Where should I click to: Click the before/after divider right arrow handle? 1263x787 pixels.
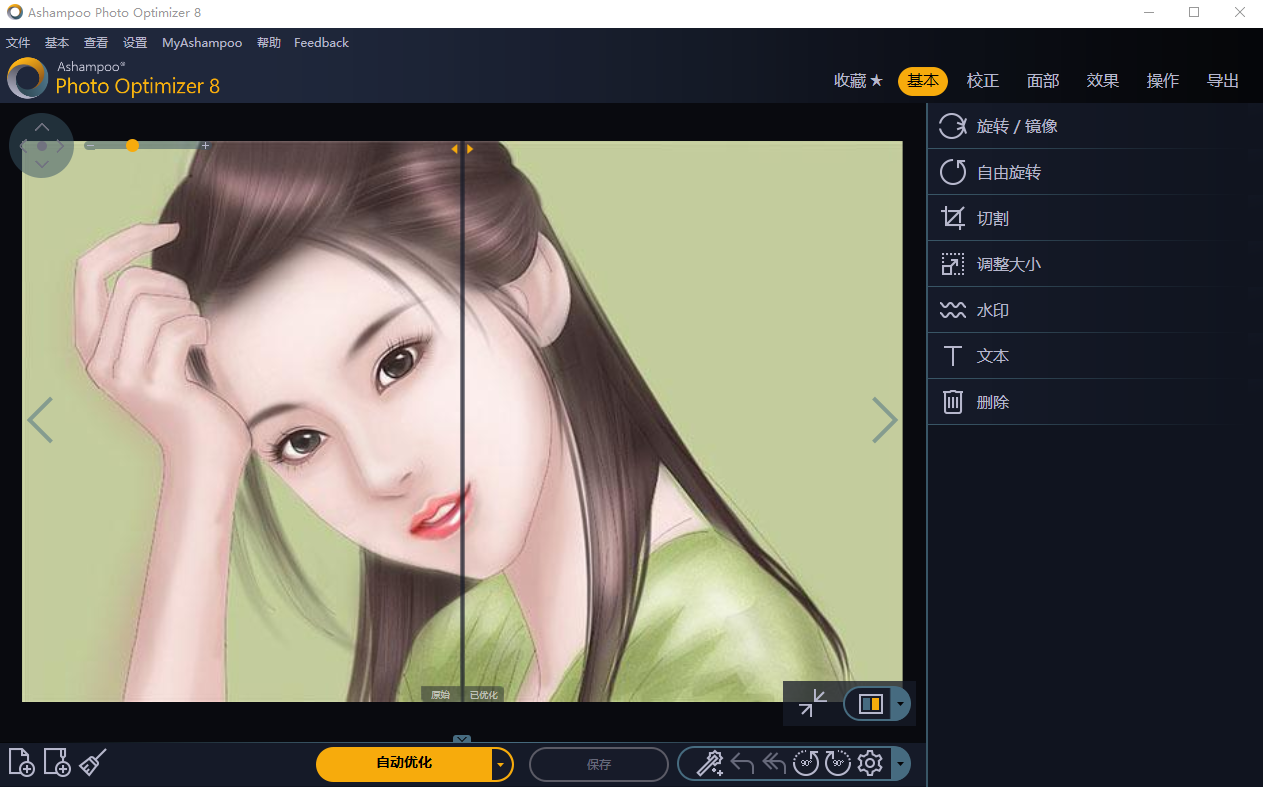pyautogui.click(x=469, y=149)
